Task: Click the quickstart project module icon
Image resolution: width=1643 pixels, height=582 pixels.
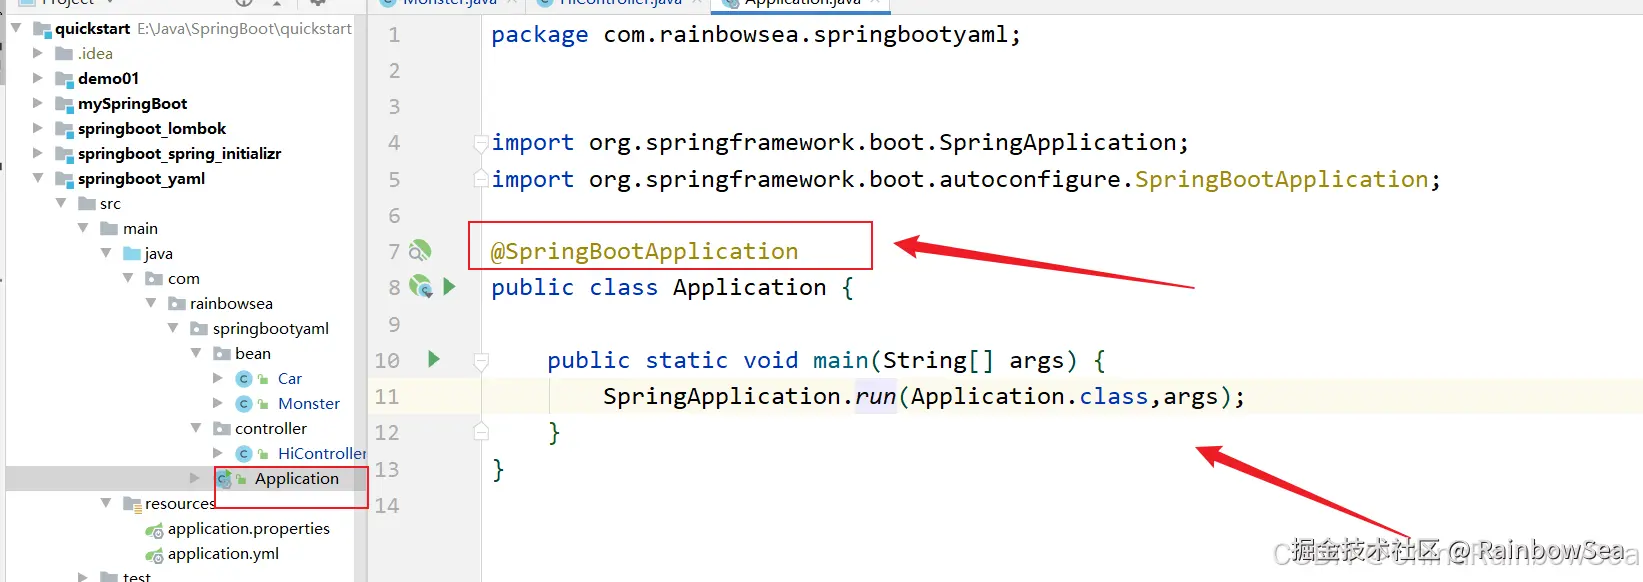Action: click(x=42, y=29)
